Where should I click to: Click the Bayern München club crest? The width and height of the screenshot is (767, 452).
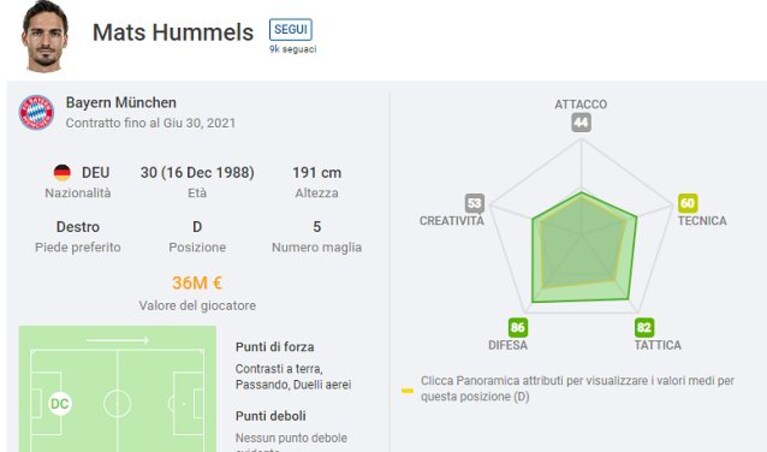[x=36, y=113]
